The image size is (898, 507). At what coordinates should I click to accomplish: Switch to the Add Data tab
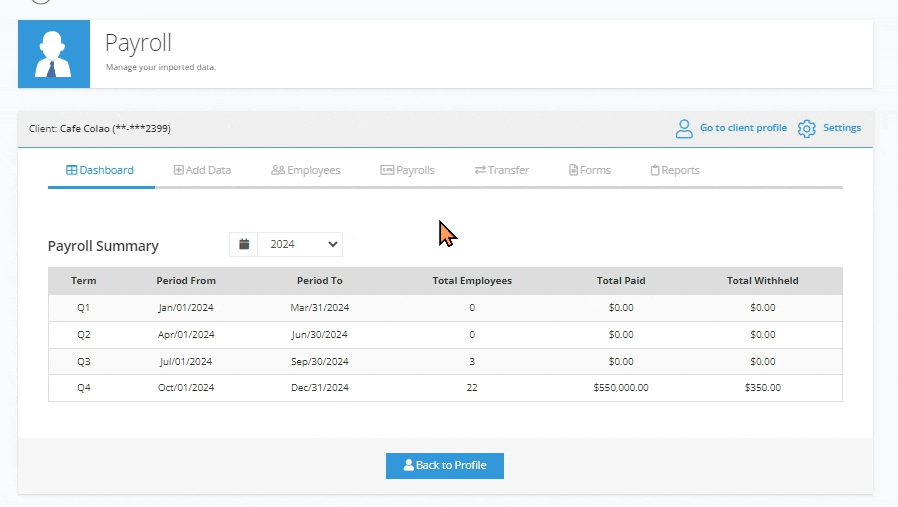coord(202,170)
